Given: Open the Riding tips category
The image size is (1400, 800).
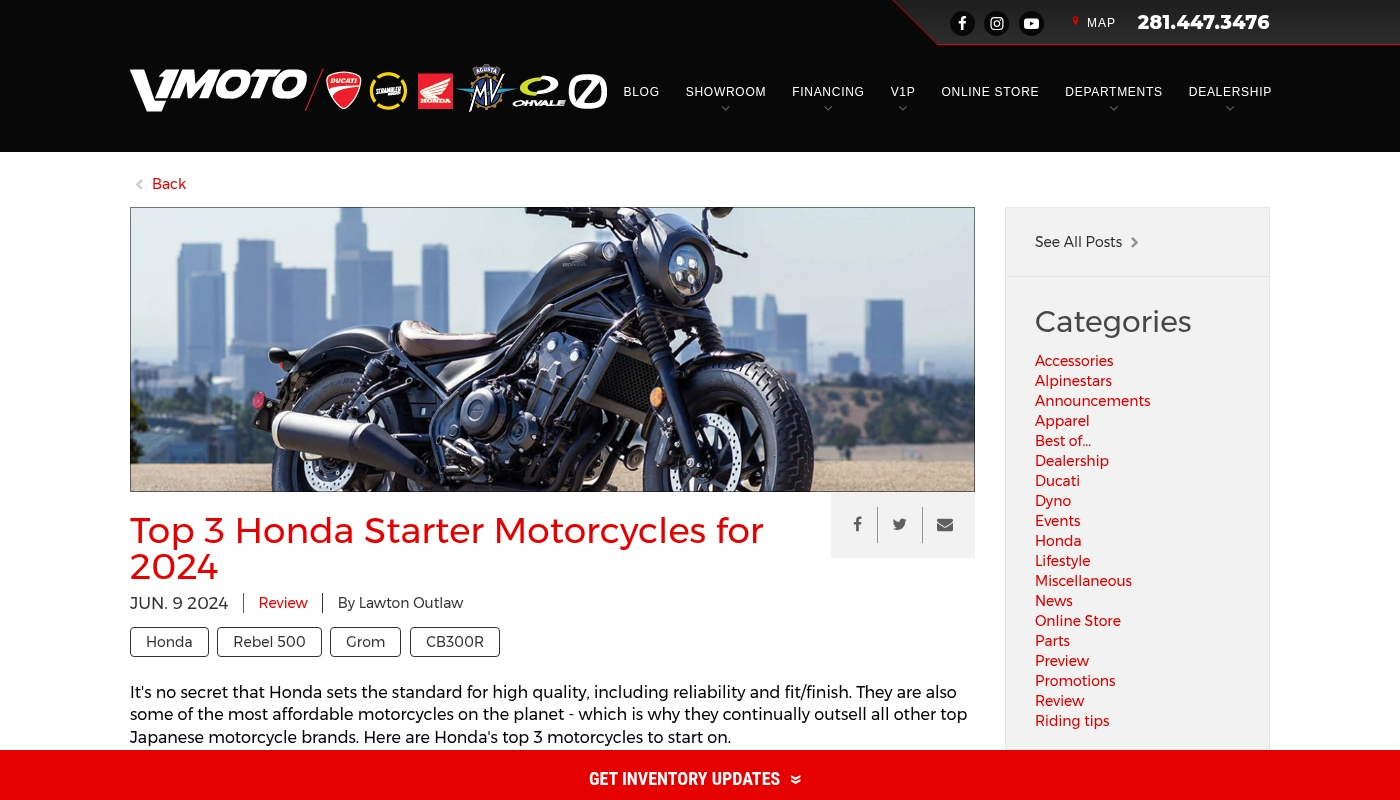Looking at the screenshot, I should pos(1072,721).
